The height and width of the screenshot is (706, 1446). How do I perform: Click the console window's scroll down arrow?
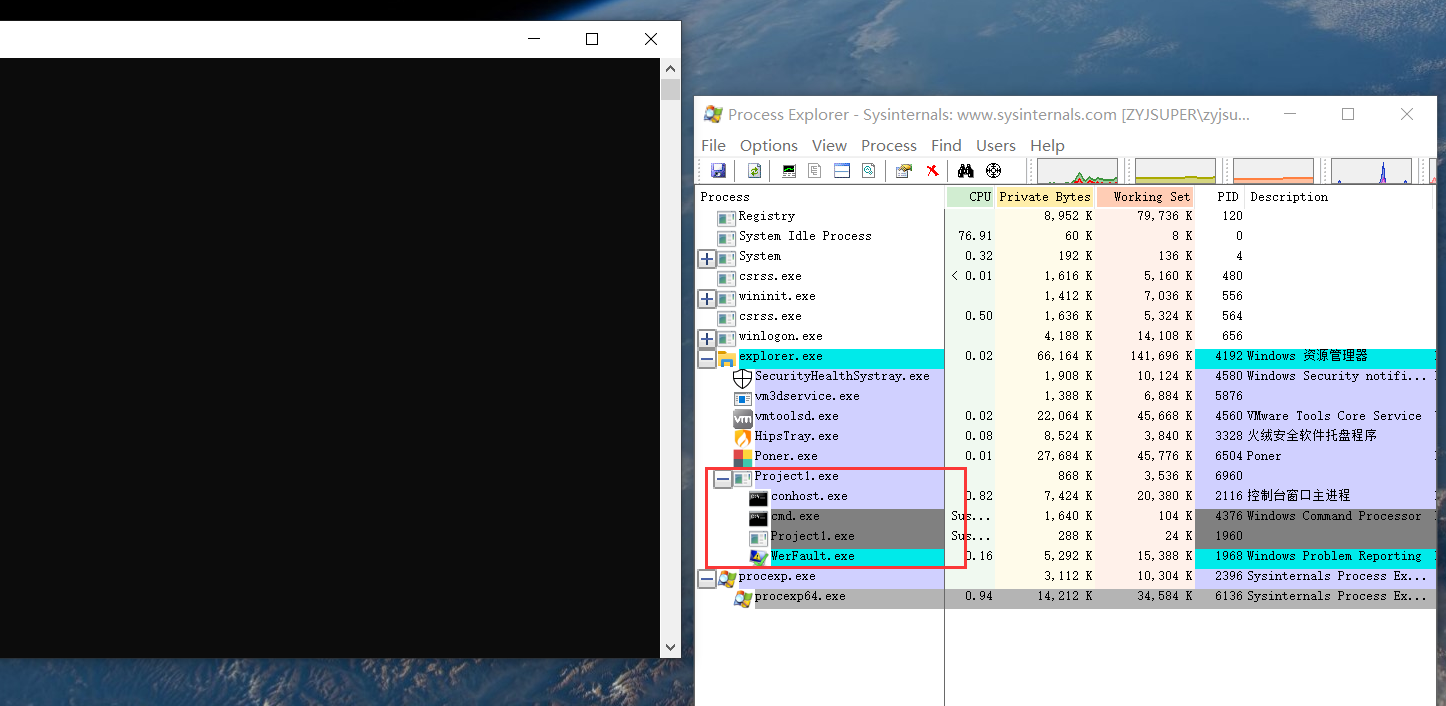pos(670,648)
